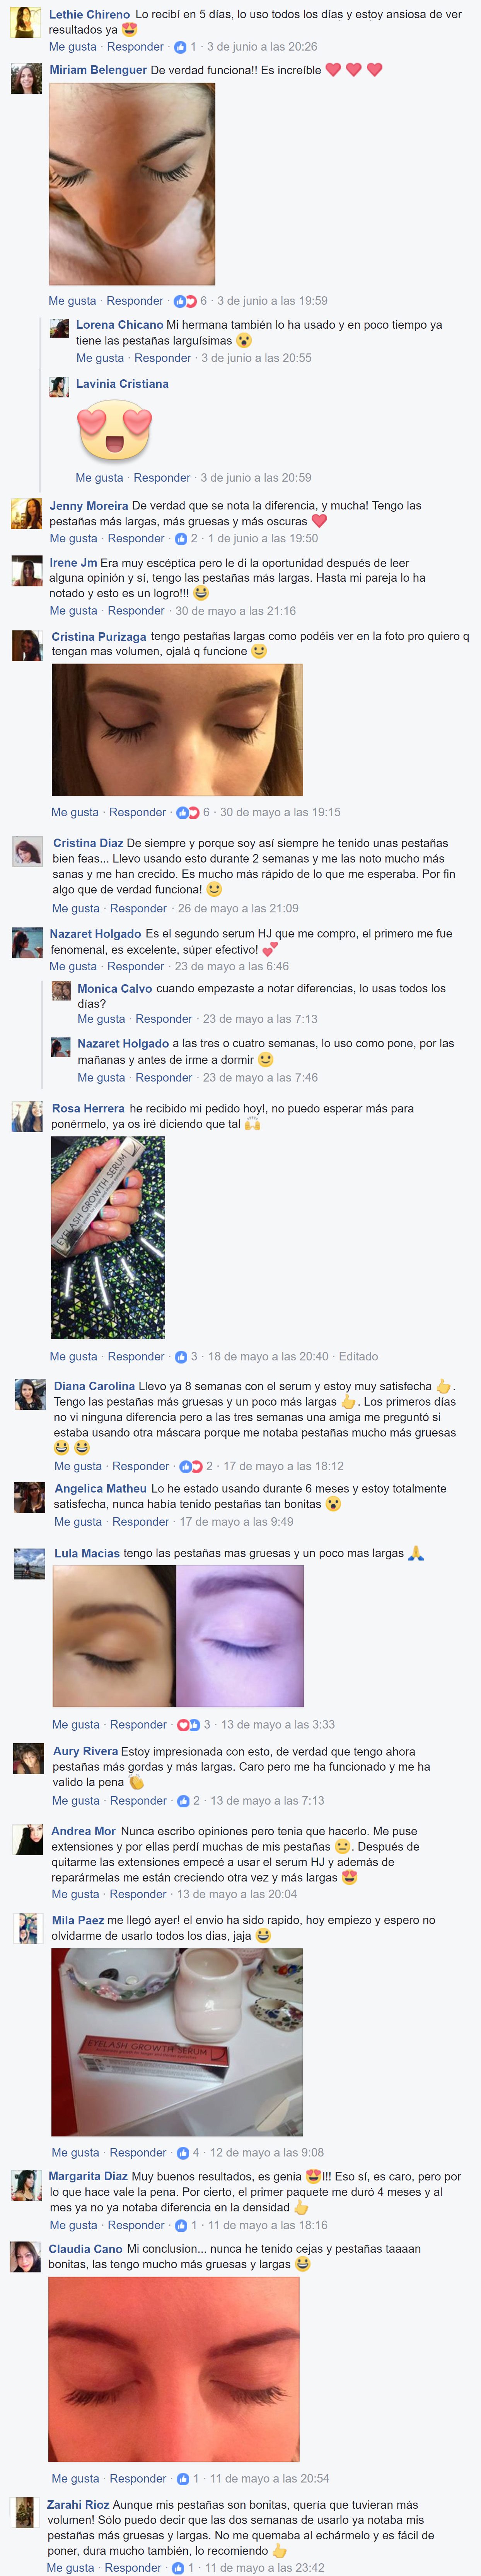Open reactions icon on Miriam Belenguer's comment

tap(185, 301)
